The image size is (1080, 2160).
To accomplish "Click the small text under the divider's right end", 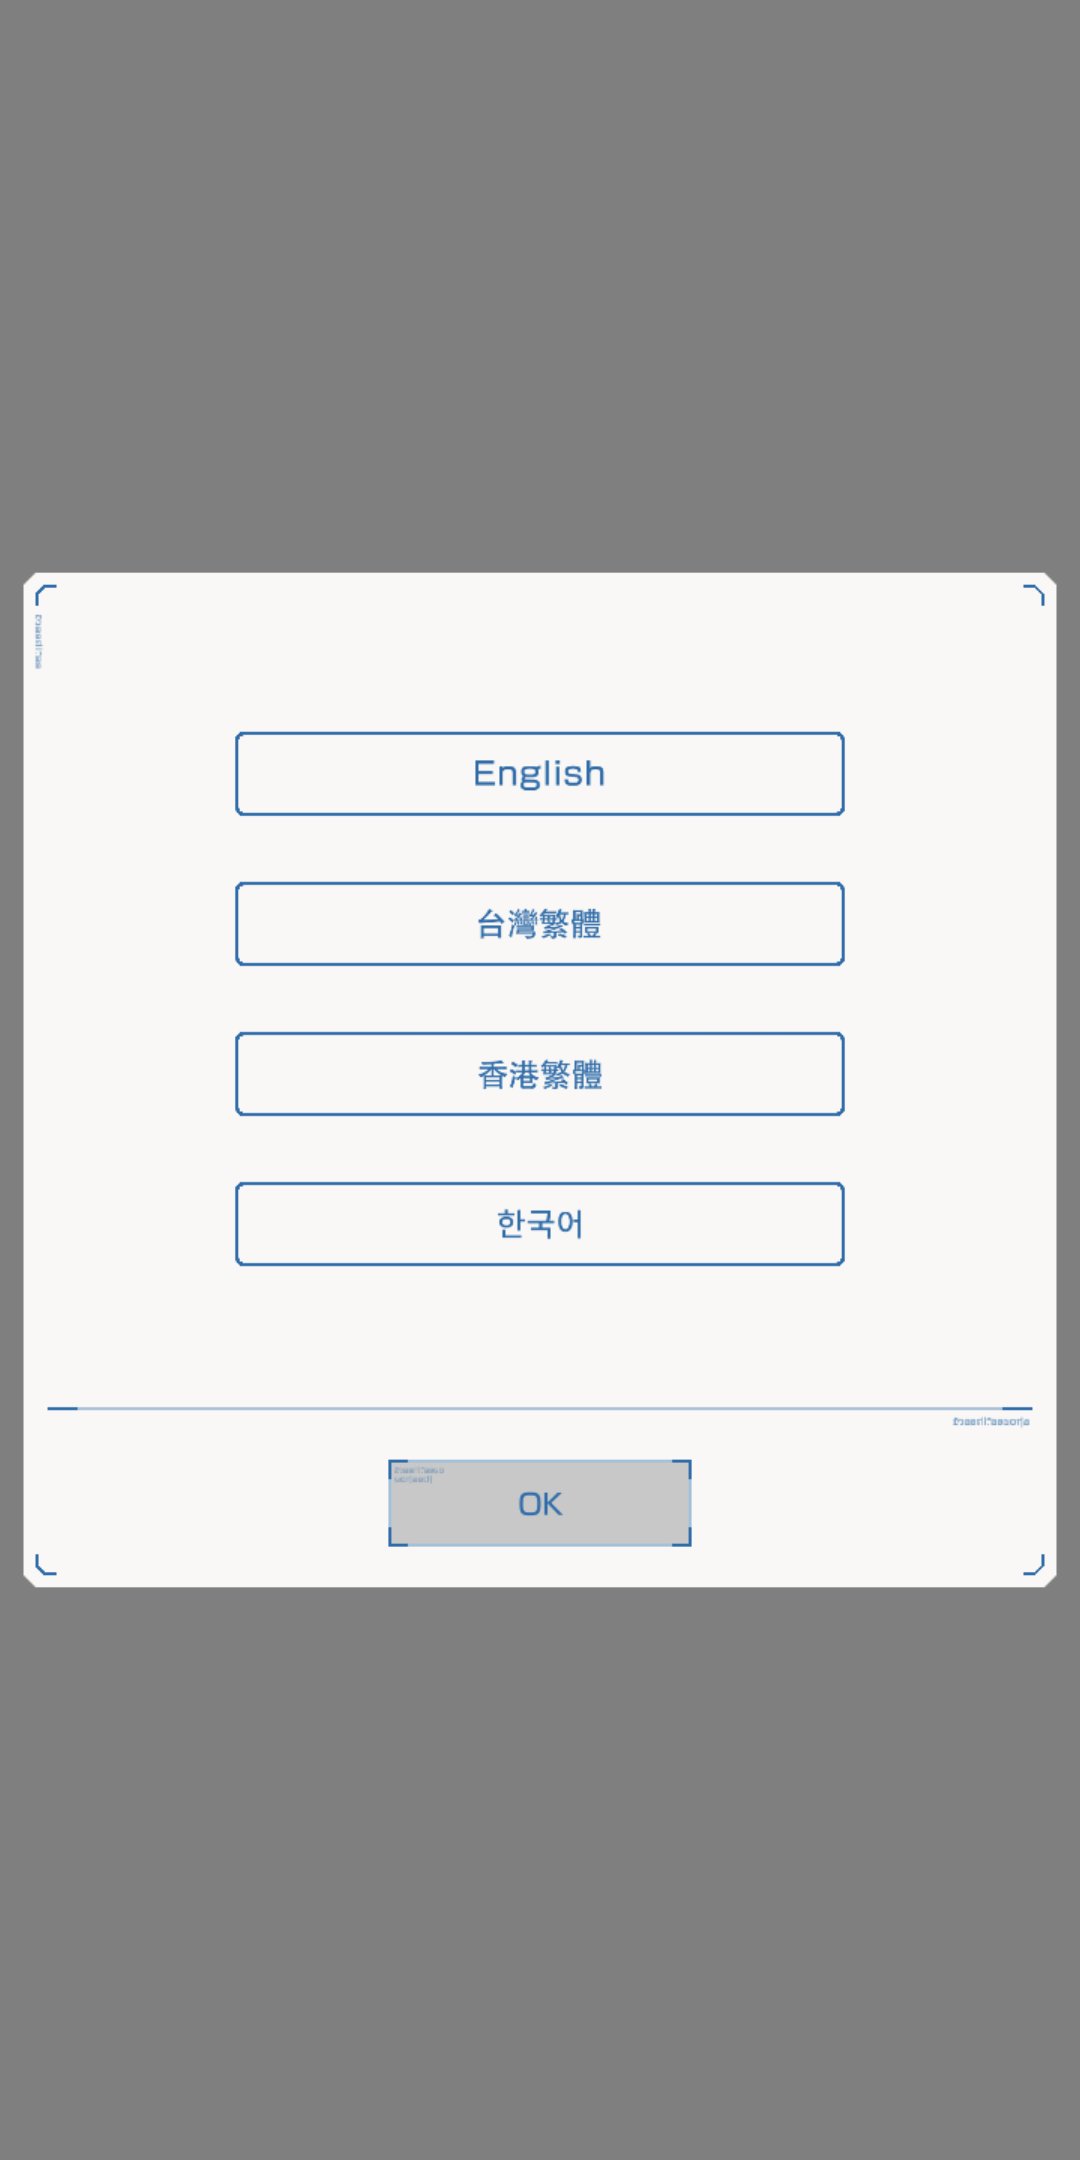I will 990,1421.
